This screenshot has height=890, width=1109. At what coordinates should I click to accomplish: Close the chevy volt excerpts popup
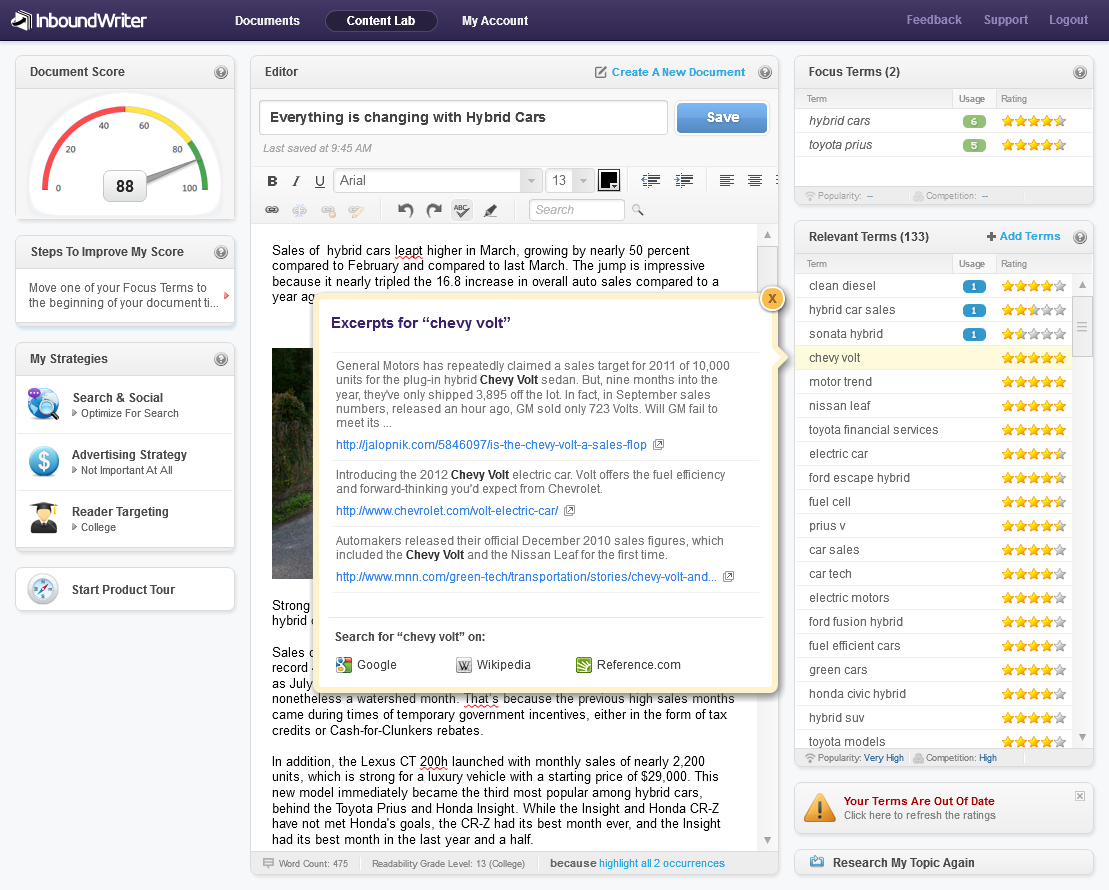tap(772, 299)
